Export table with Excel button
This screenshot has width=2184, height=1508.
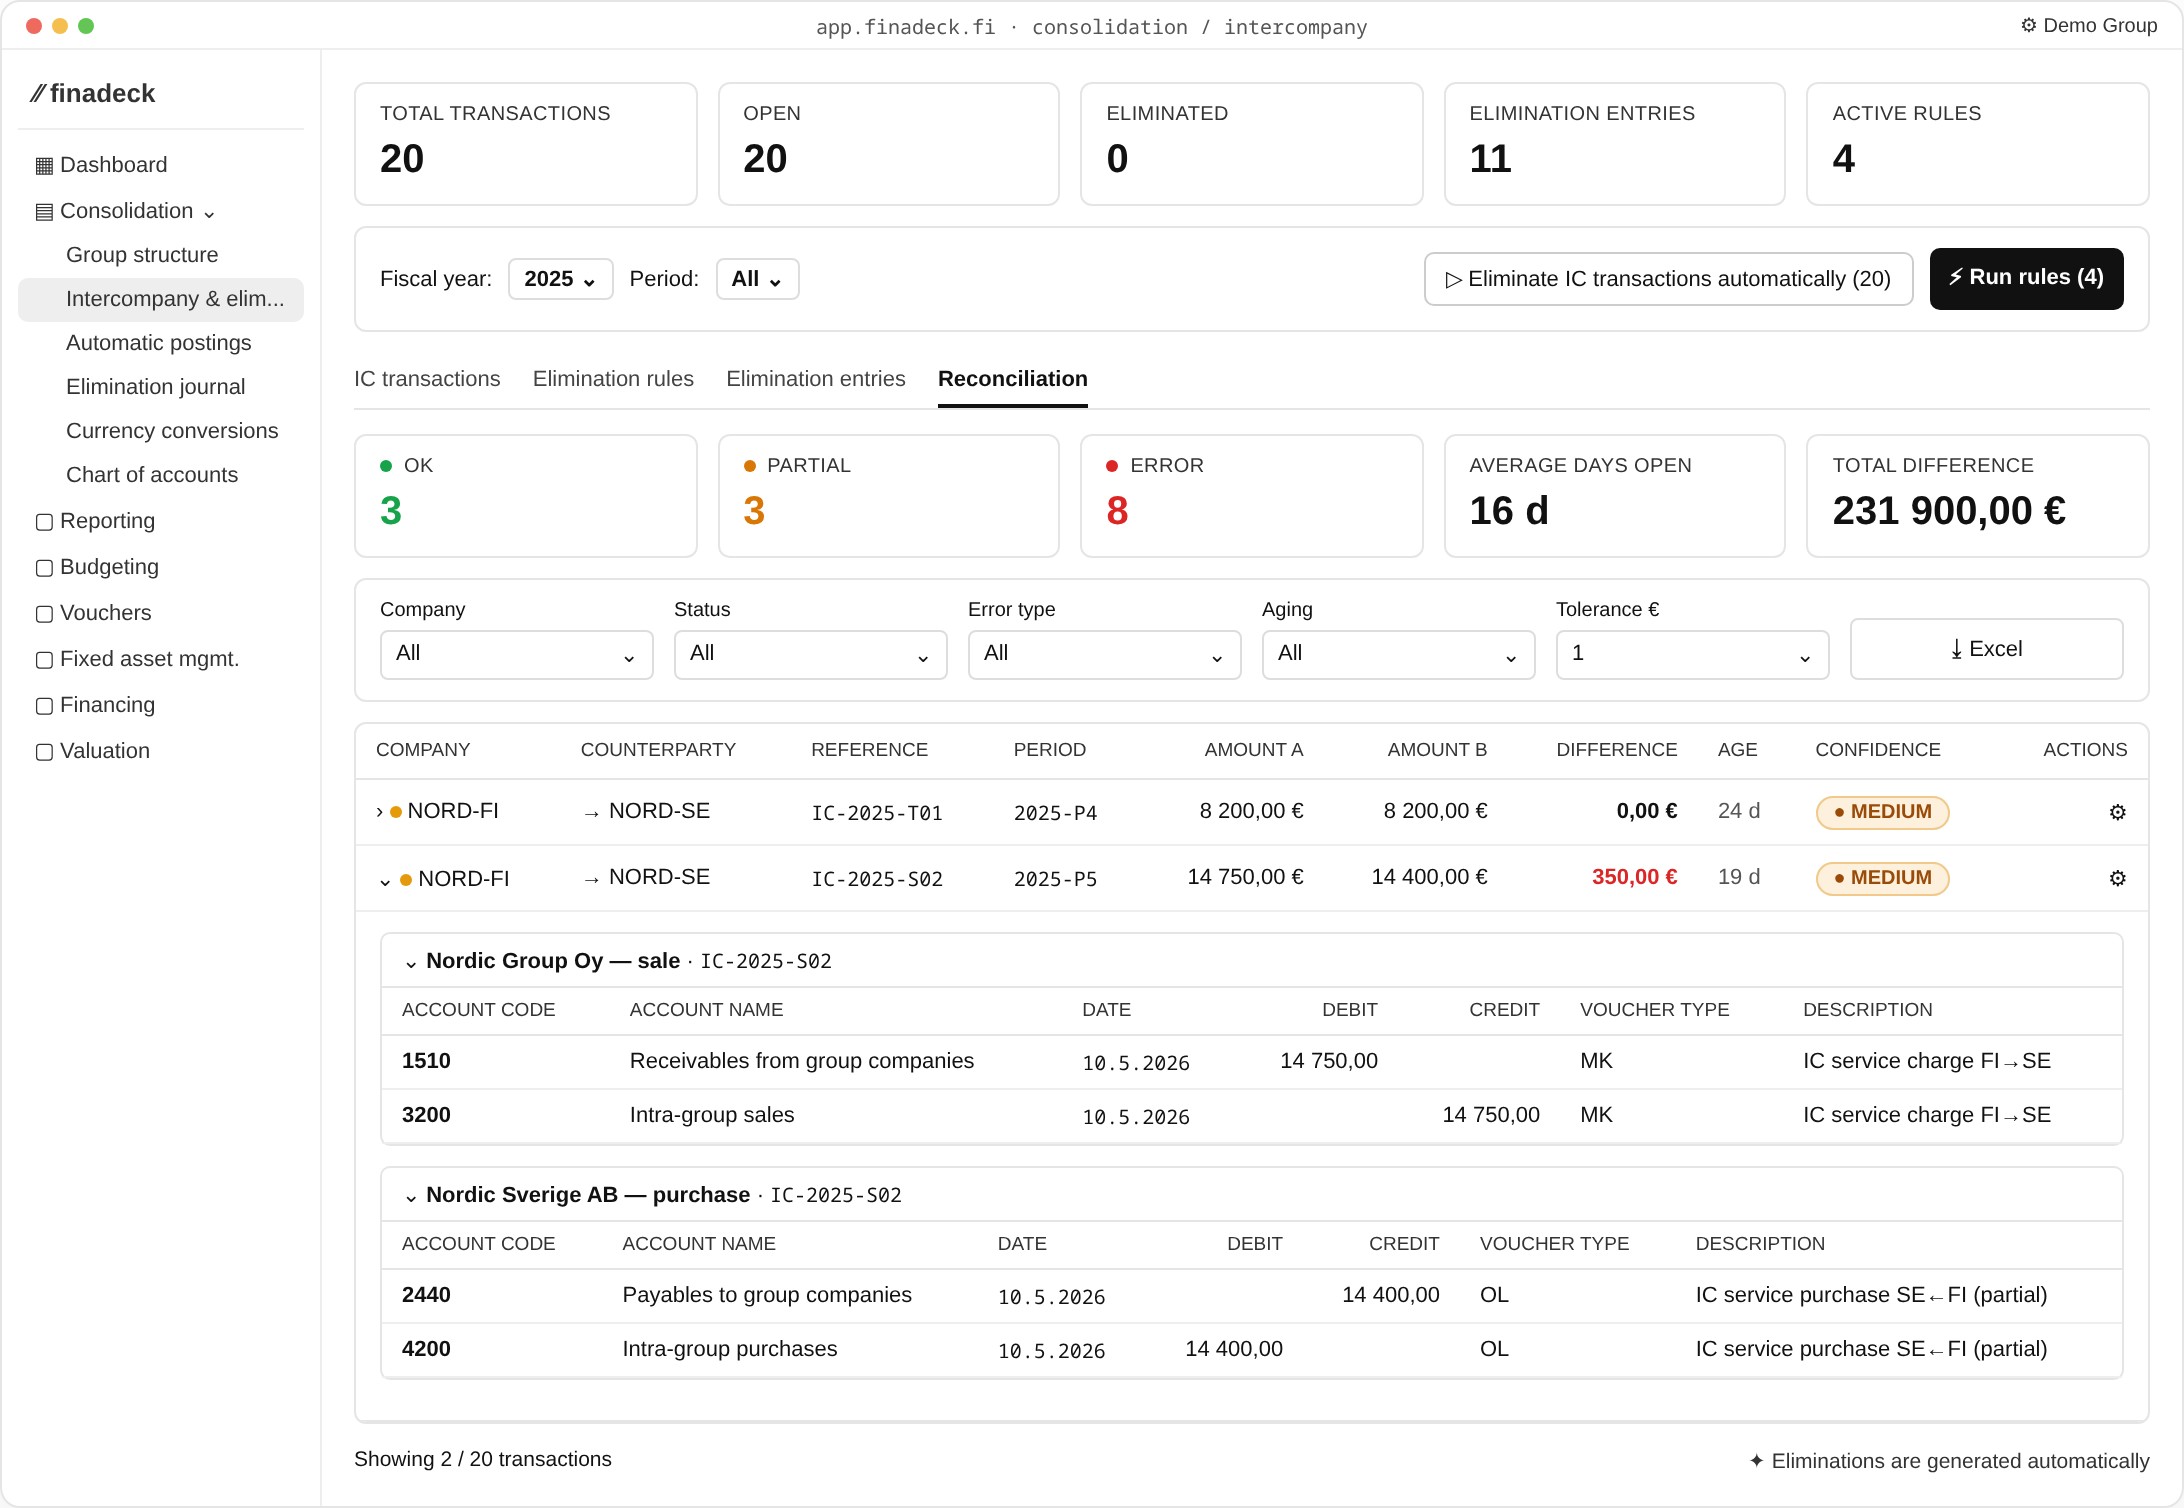coord(1986,649)
